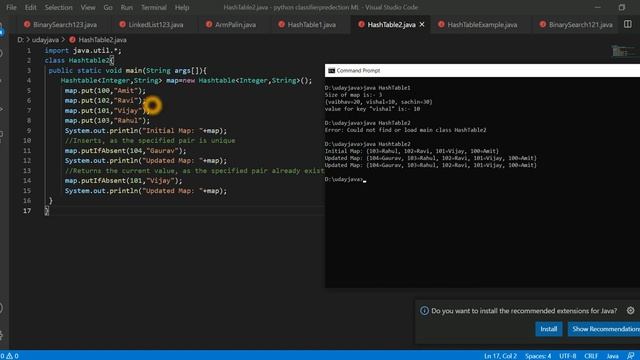
Task: Click the HashTable2.java breadcrumb
Action: [102, 40]
